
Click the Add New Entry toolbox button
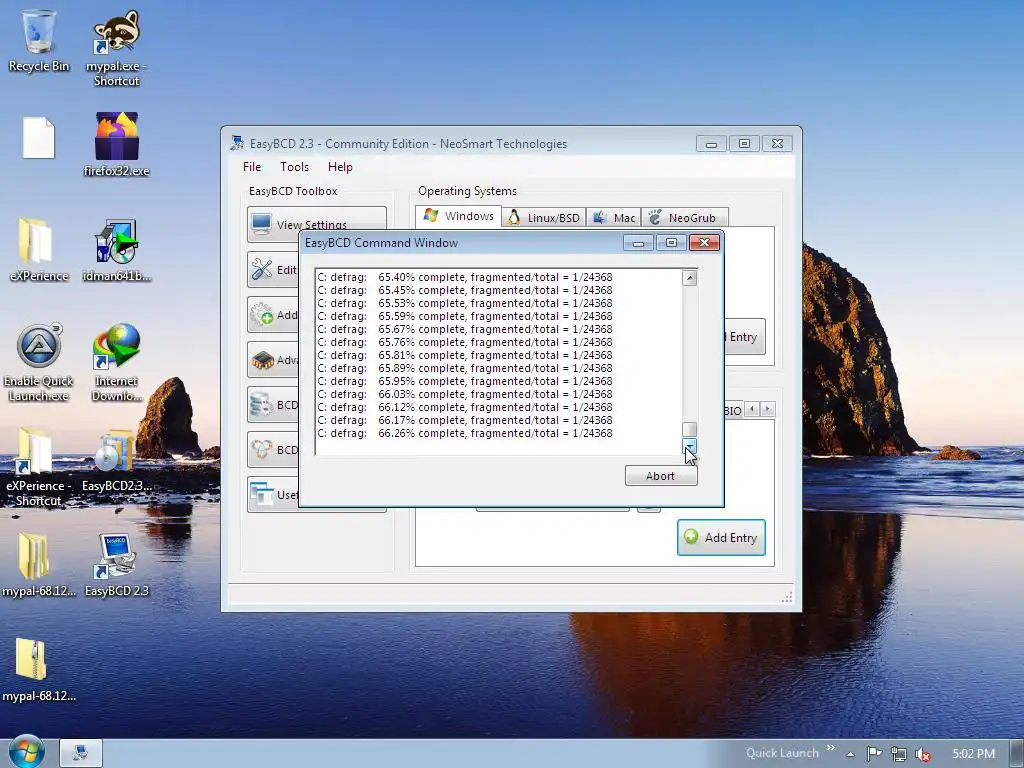pos(273,315)
